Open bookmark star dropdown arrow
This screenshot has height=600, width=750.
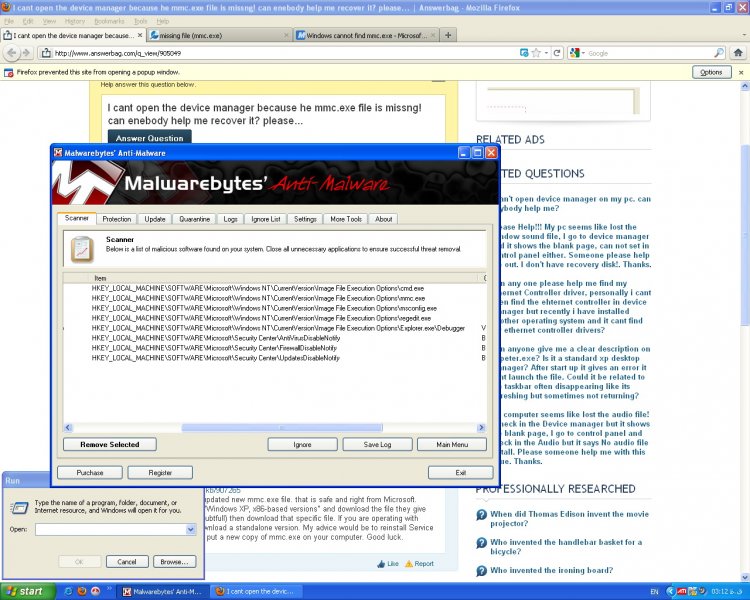coord(546,53)
